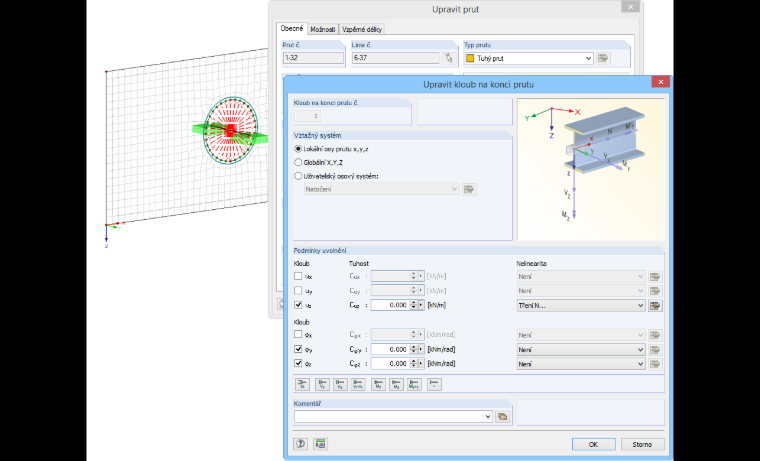Screen dimensions: 760x461
Task: Click the N (axial) hinge preset icon
Action: pos(302,384)
